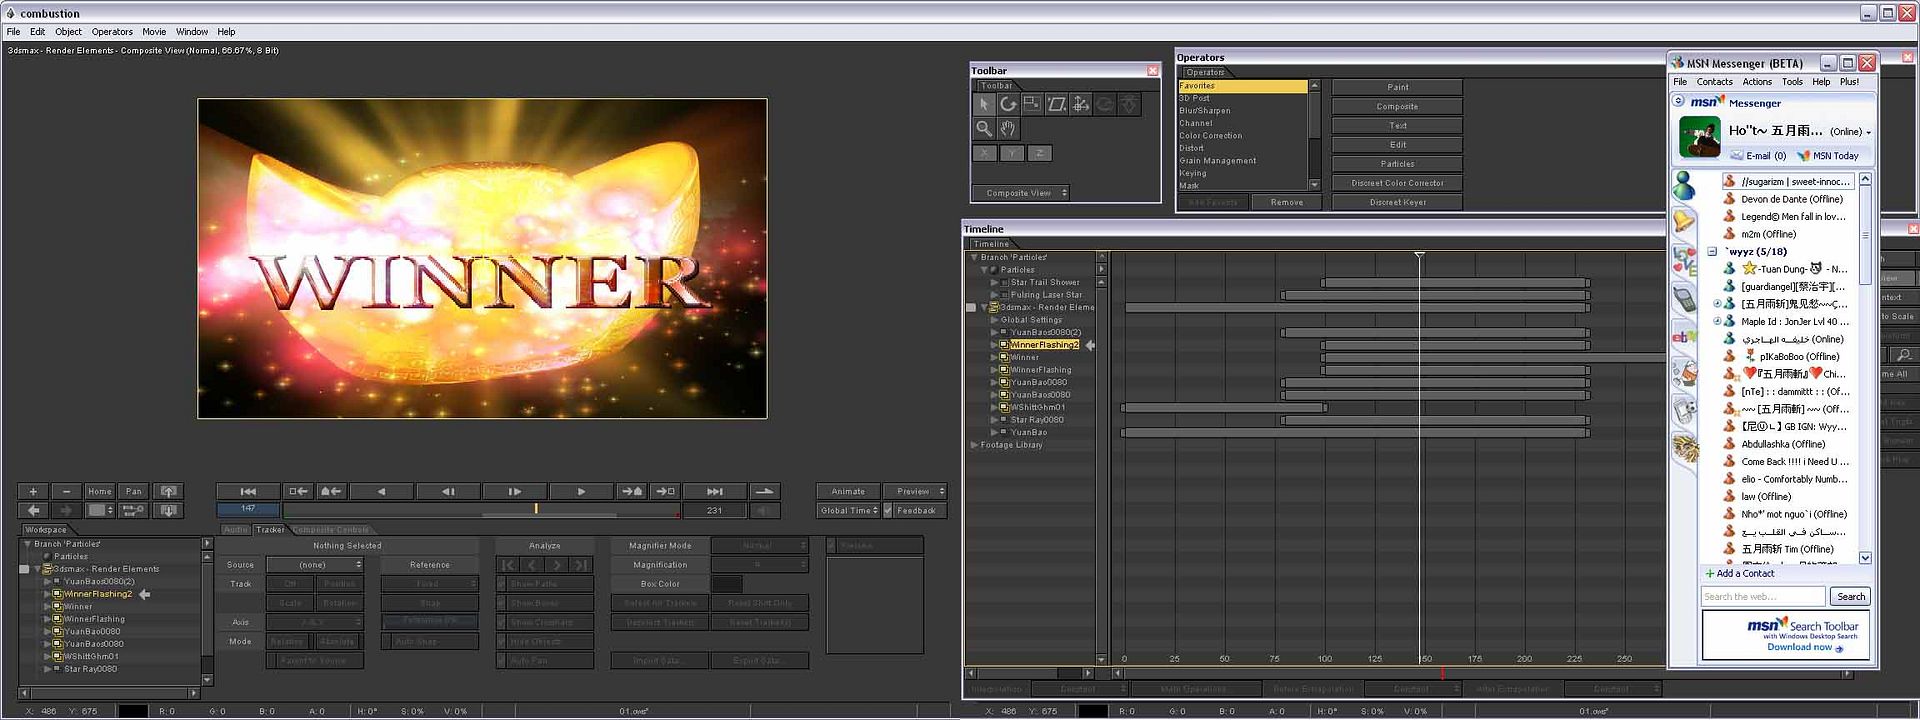Toggle the layer icon beside WinnerFlashing2 in Workspace
1920x720 pixels.
pos(58,594)
